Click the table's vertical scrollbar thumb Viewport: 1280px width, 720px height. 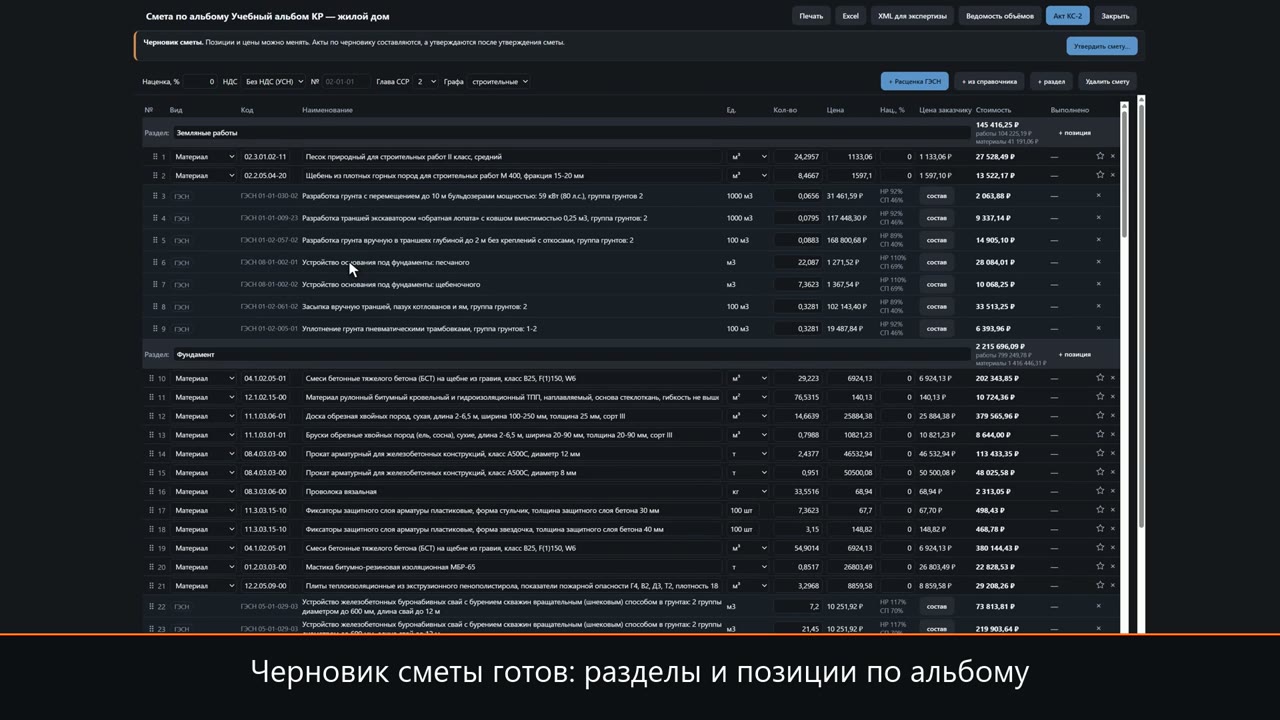click(x=1124, y=172)
